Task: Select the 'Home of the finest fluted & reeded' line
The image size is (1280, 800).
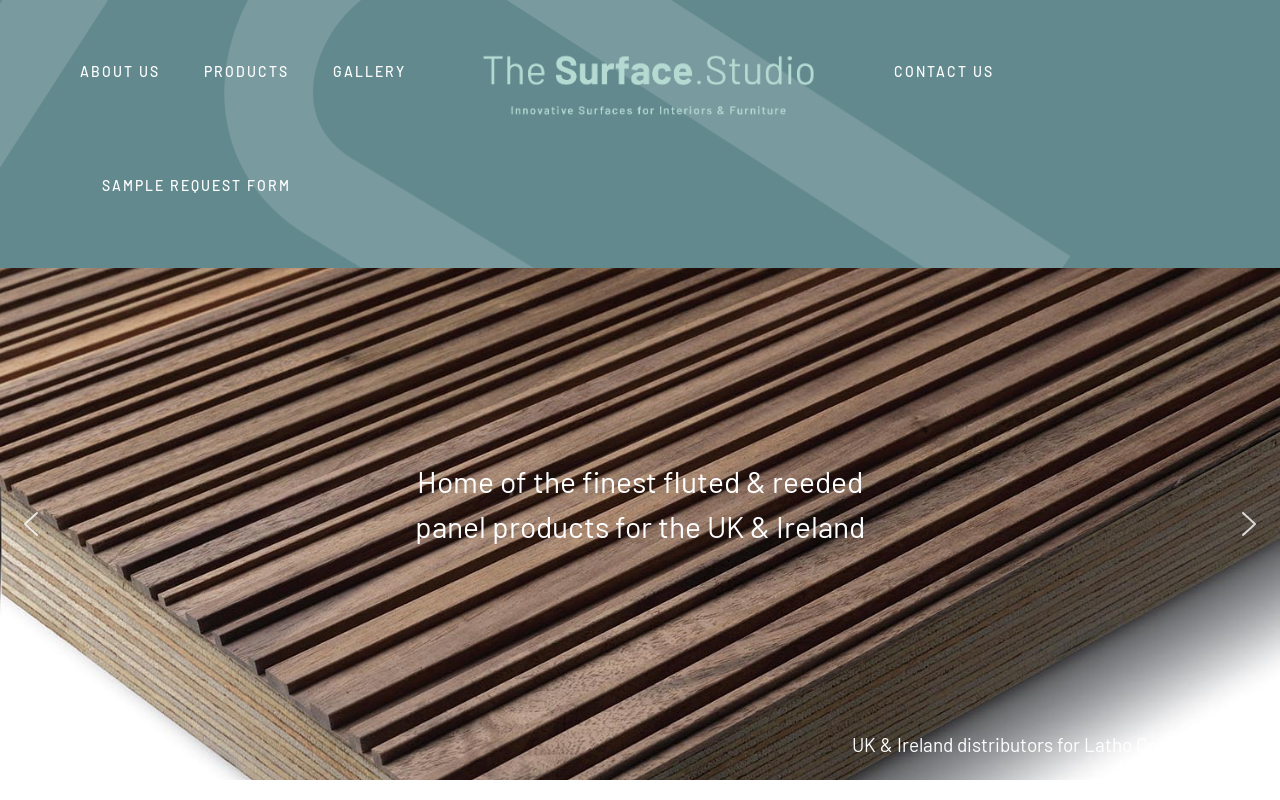Action: (640, 483)
